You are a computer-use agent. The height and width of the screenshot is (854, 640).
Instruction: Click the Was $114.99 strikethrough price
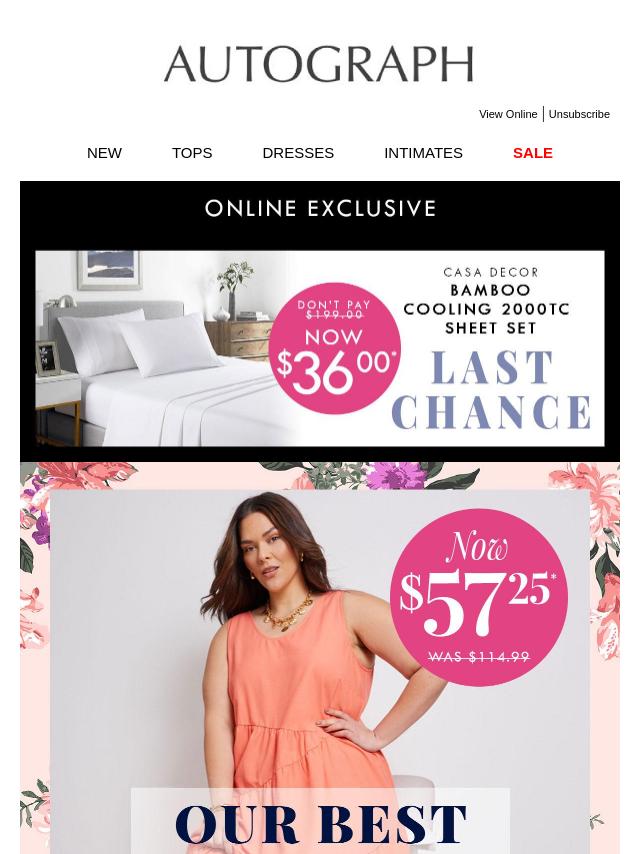(x=479, y=657)
